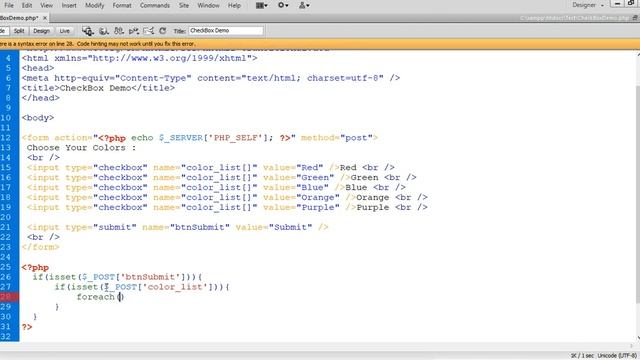Open the Extend Dreamweaver gear dropdown

pyautogui.click(x=283, y=5)
